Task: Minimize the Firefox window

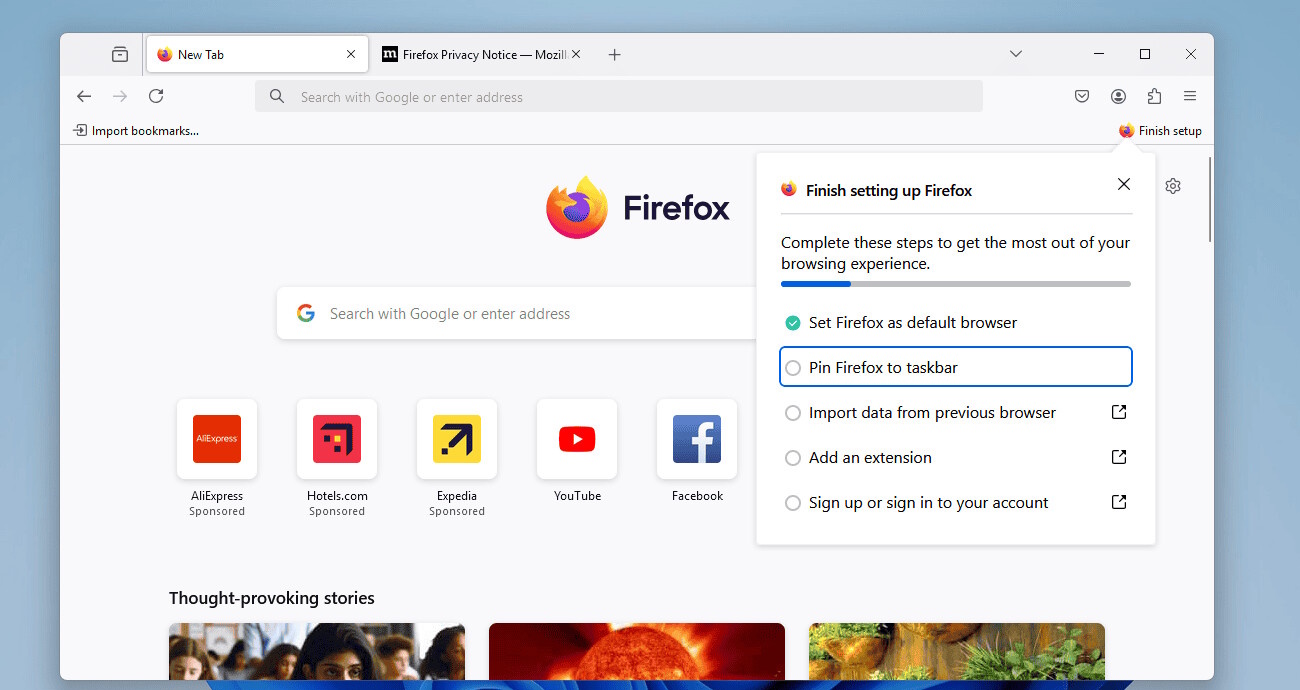Action: point(1099,54)
